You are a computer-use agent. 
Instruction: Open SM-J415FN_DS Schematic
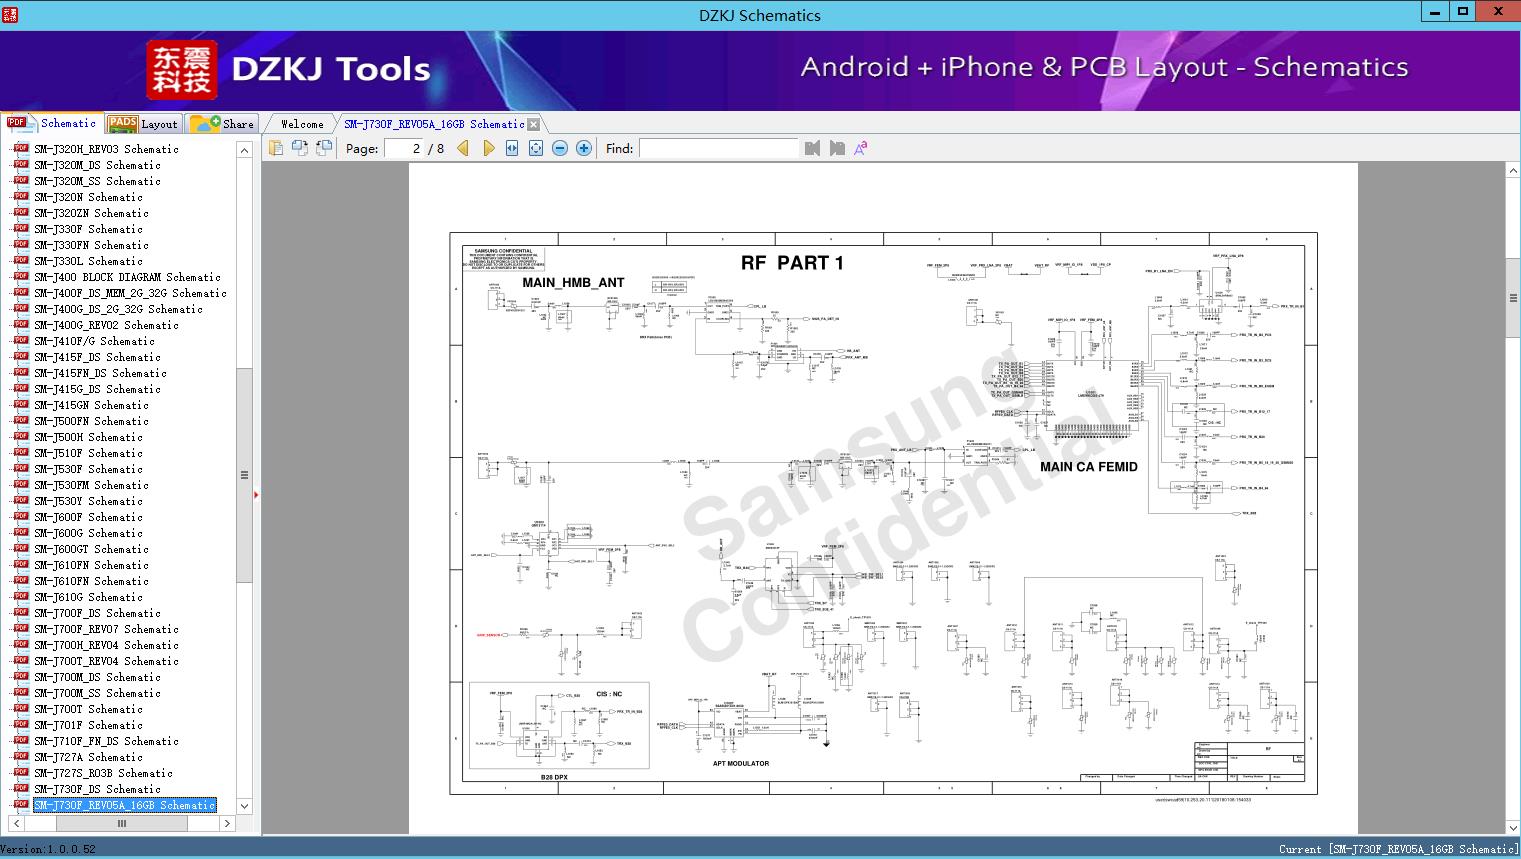(x=100, y=373)
